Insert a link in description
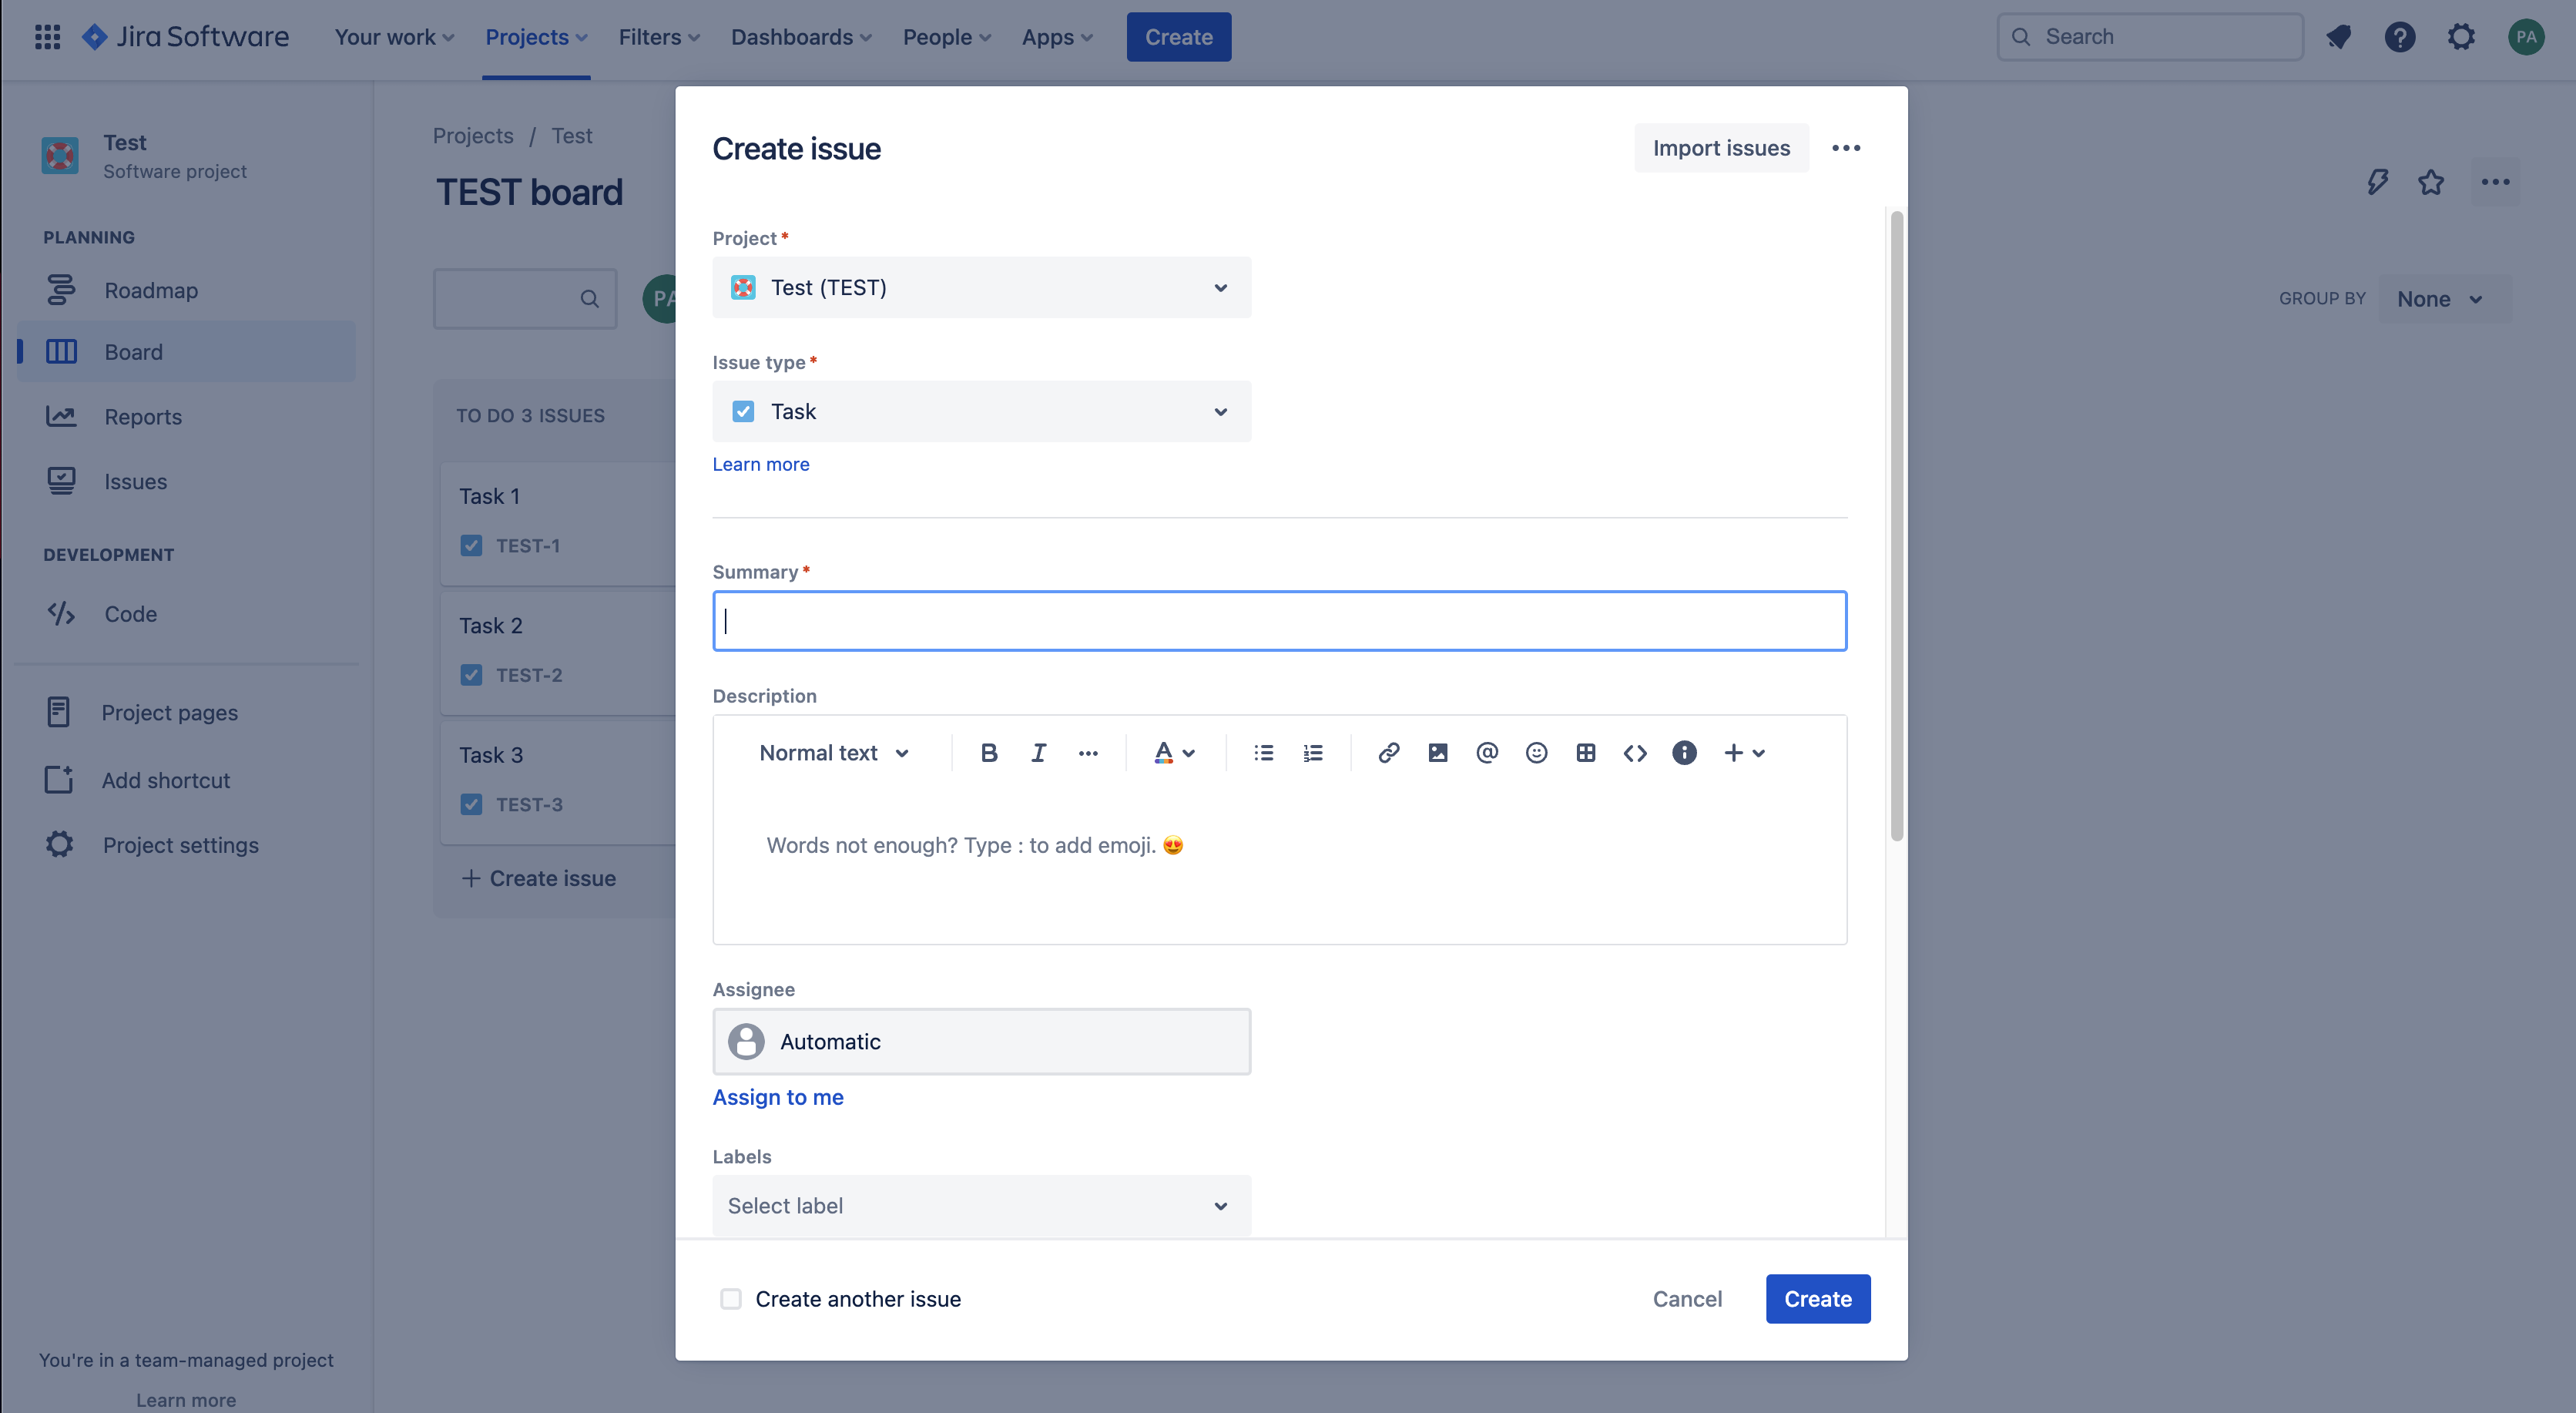Image resolution: width=2576 pixels, height=1413 pixels. pyautogui.click(x=1388, y=753)
